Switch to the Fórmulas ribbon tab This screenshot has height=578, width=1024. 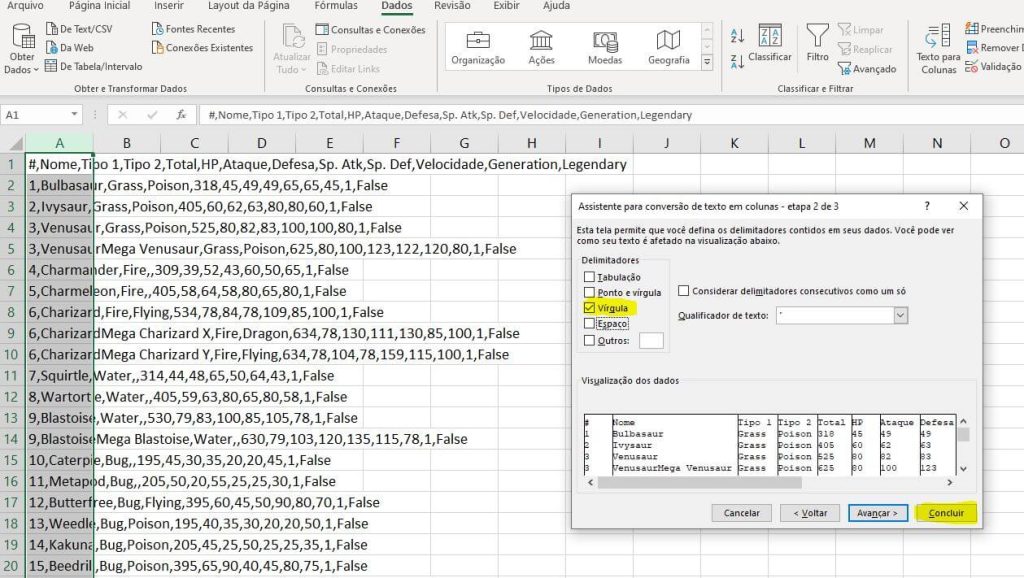pos(335,7)
